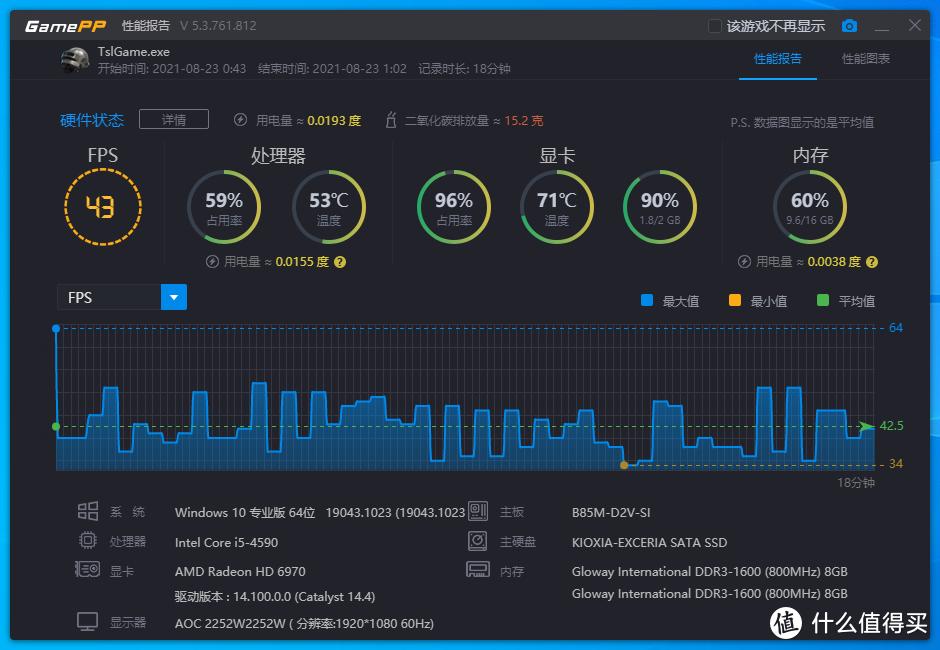The image size is (940, 650).
Task: Click the 显卡 graphics card icon
Action: [90, 570]
